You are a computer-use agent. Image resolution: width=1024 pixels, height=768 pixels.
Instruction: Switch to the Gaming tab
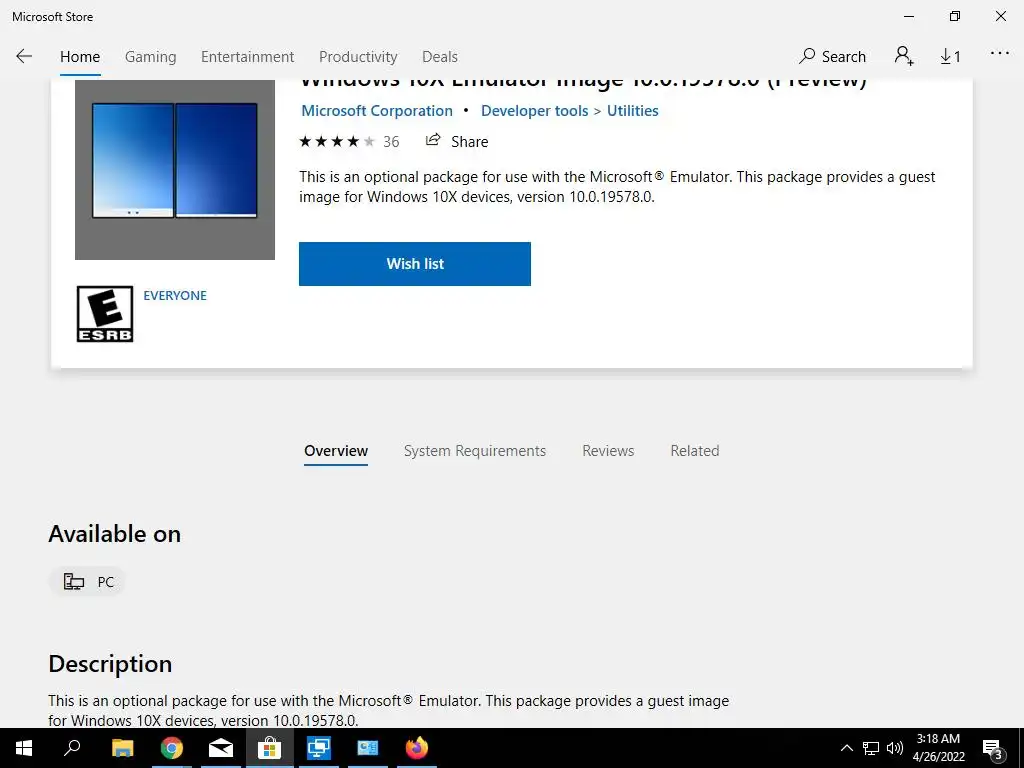(151, 57)
